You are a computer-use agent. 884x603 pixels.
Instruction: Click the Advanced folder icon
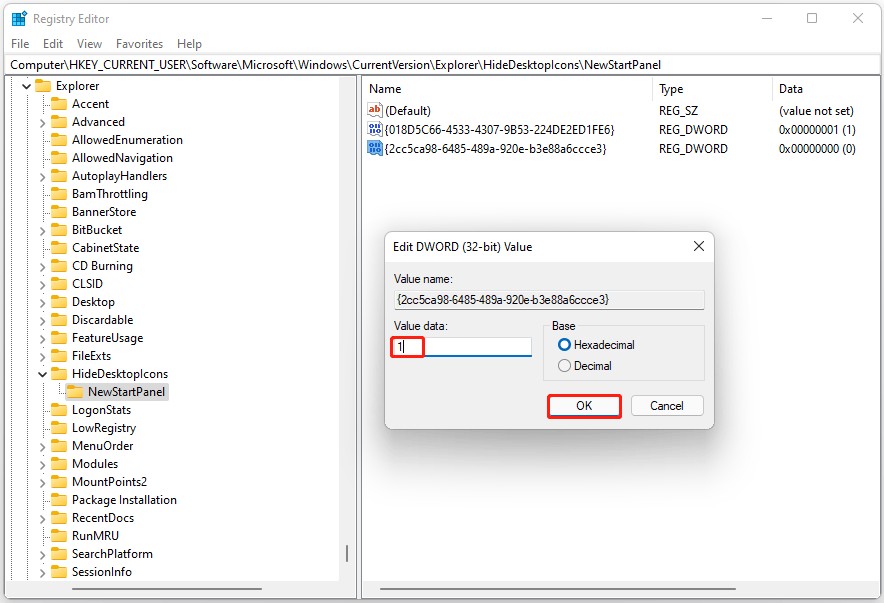(59, 122)
